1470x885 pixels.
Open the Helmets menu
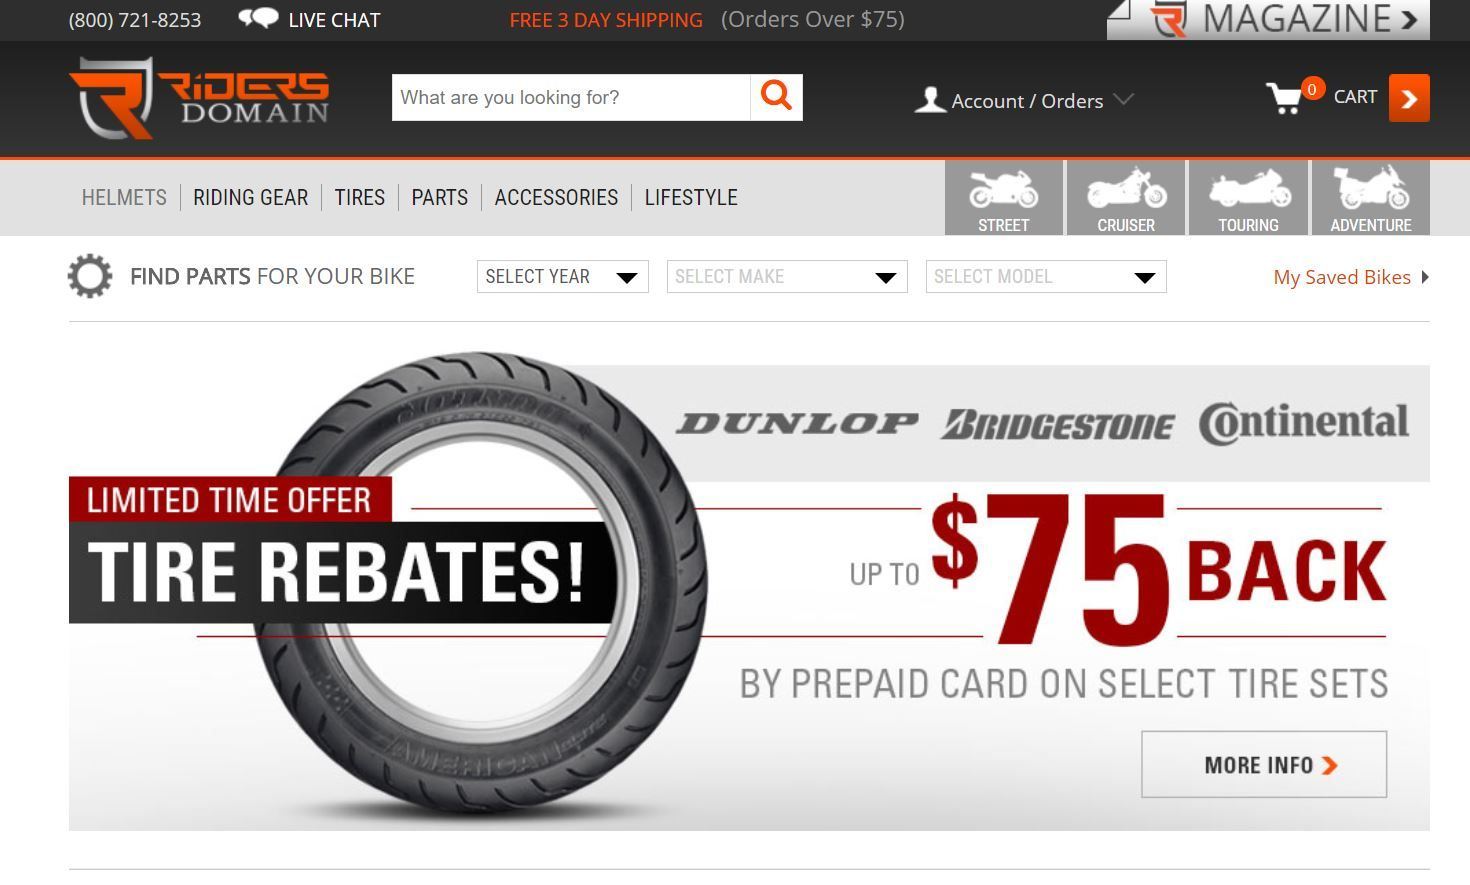(x=124, y=198)
